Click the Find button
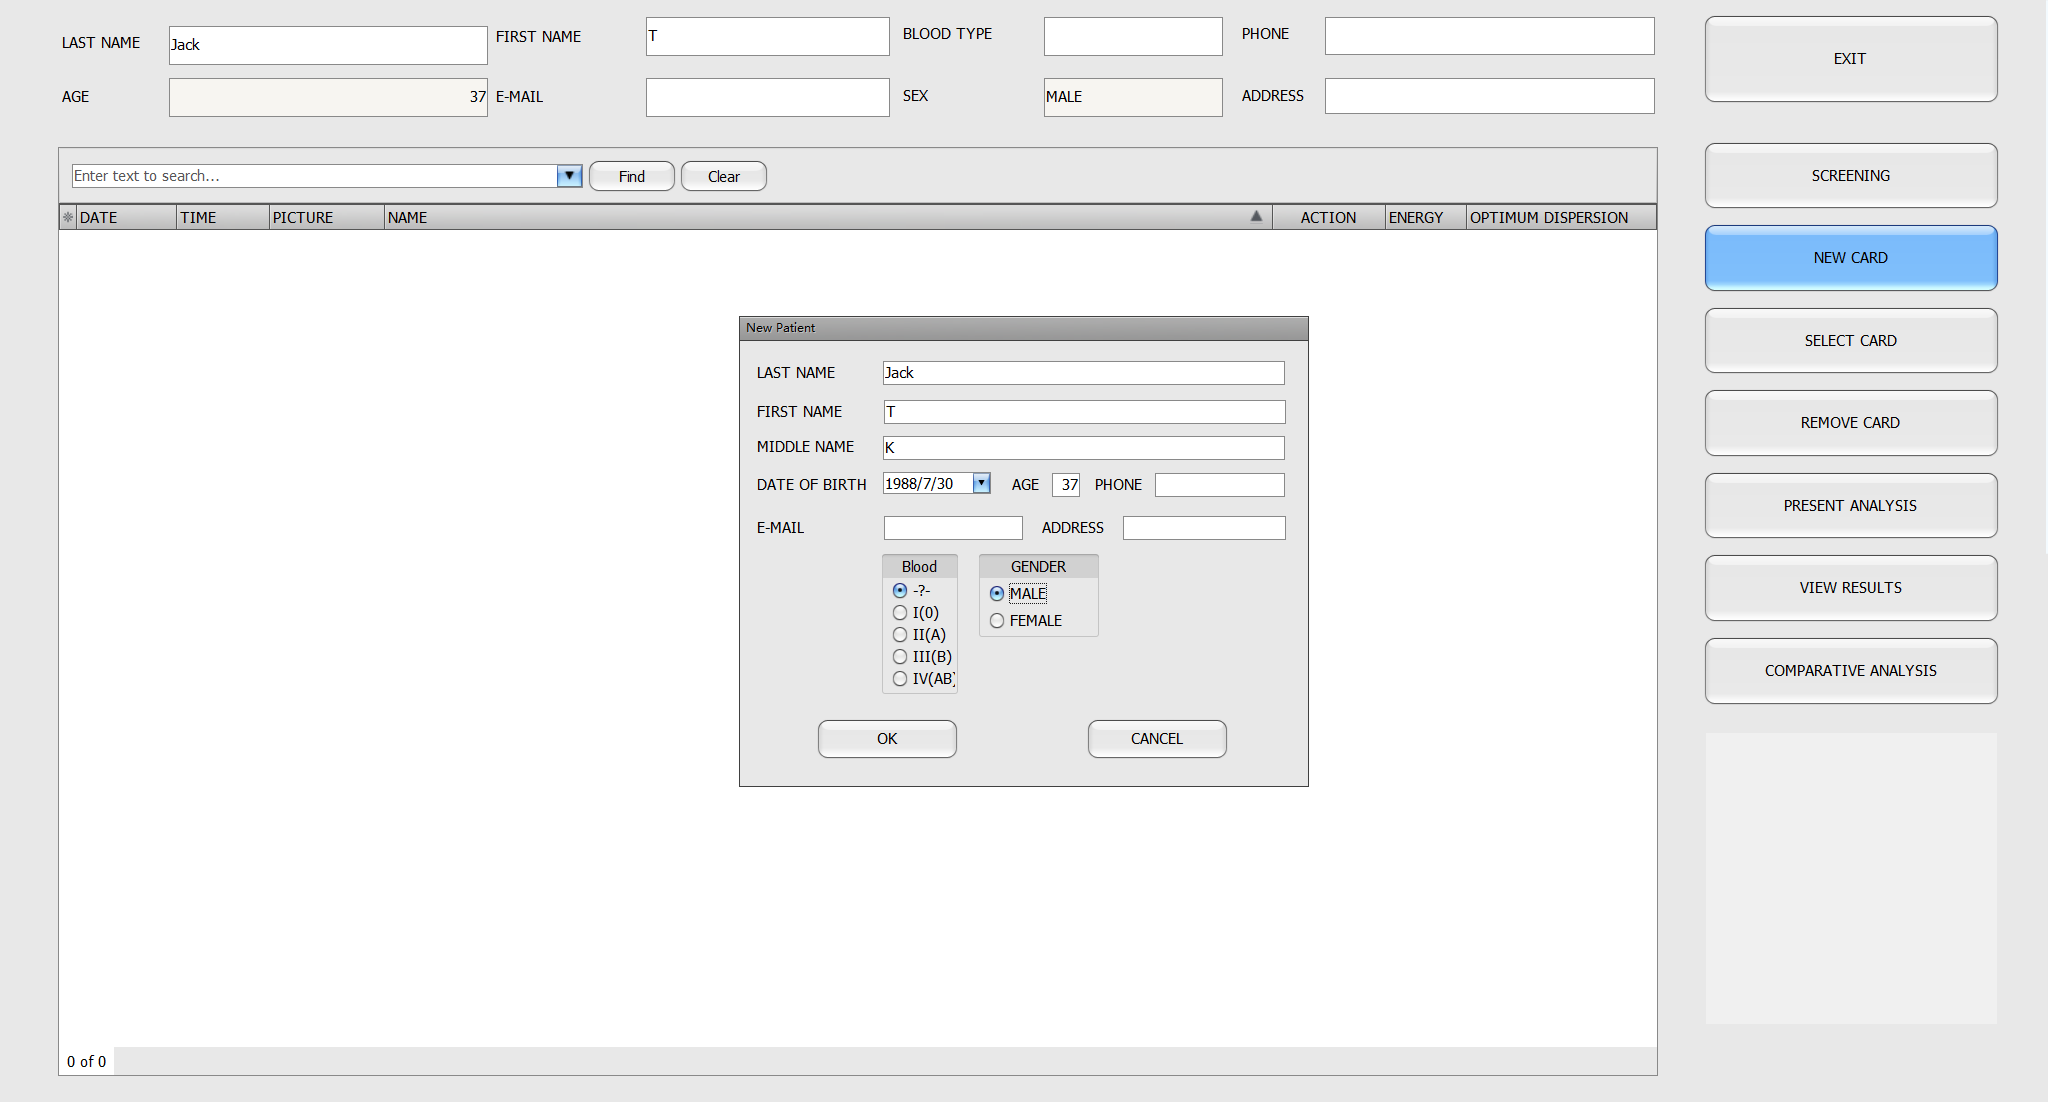Viewport: 2048px width, 1102px height. (x=631, y=176)
